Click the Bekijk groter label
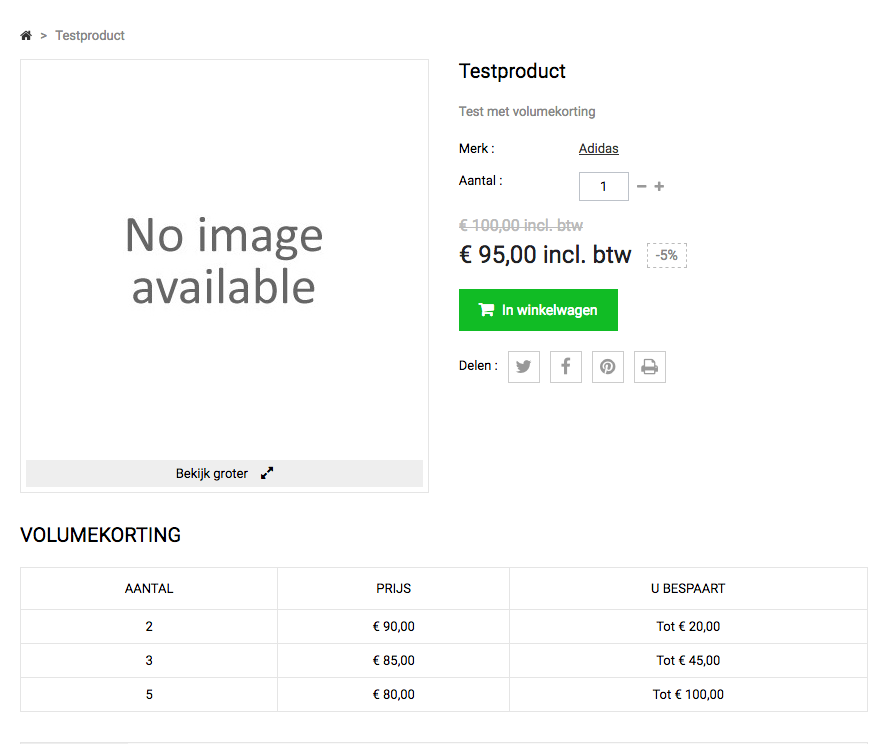Image resolution: width=878 pixels, height=744 pixels. pyautogui.click(x=212, y=474)
